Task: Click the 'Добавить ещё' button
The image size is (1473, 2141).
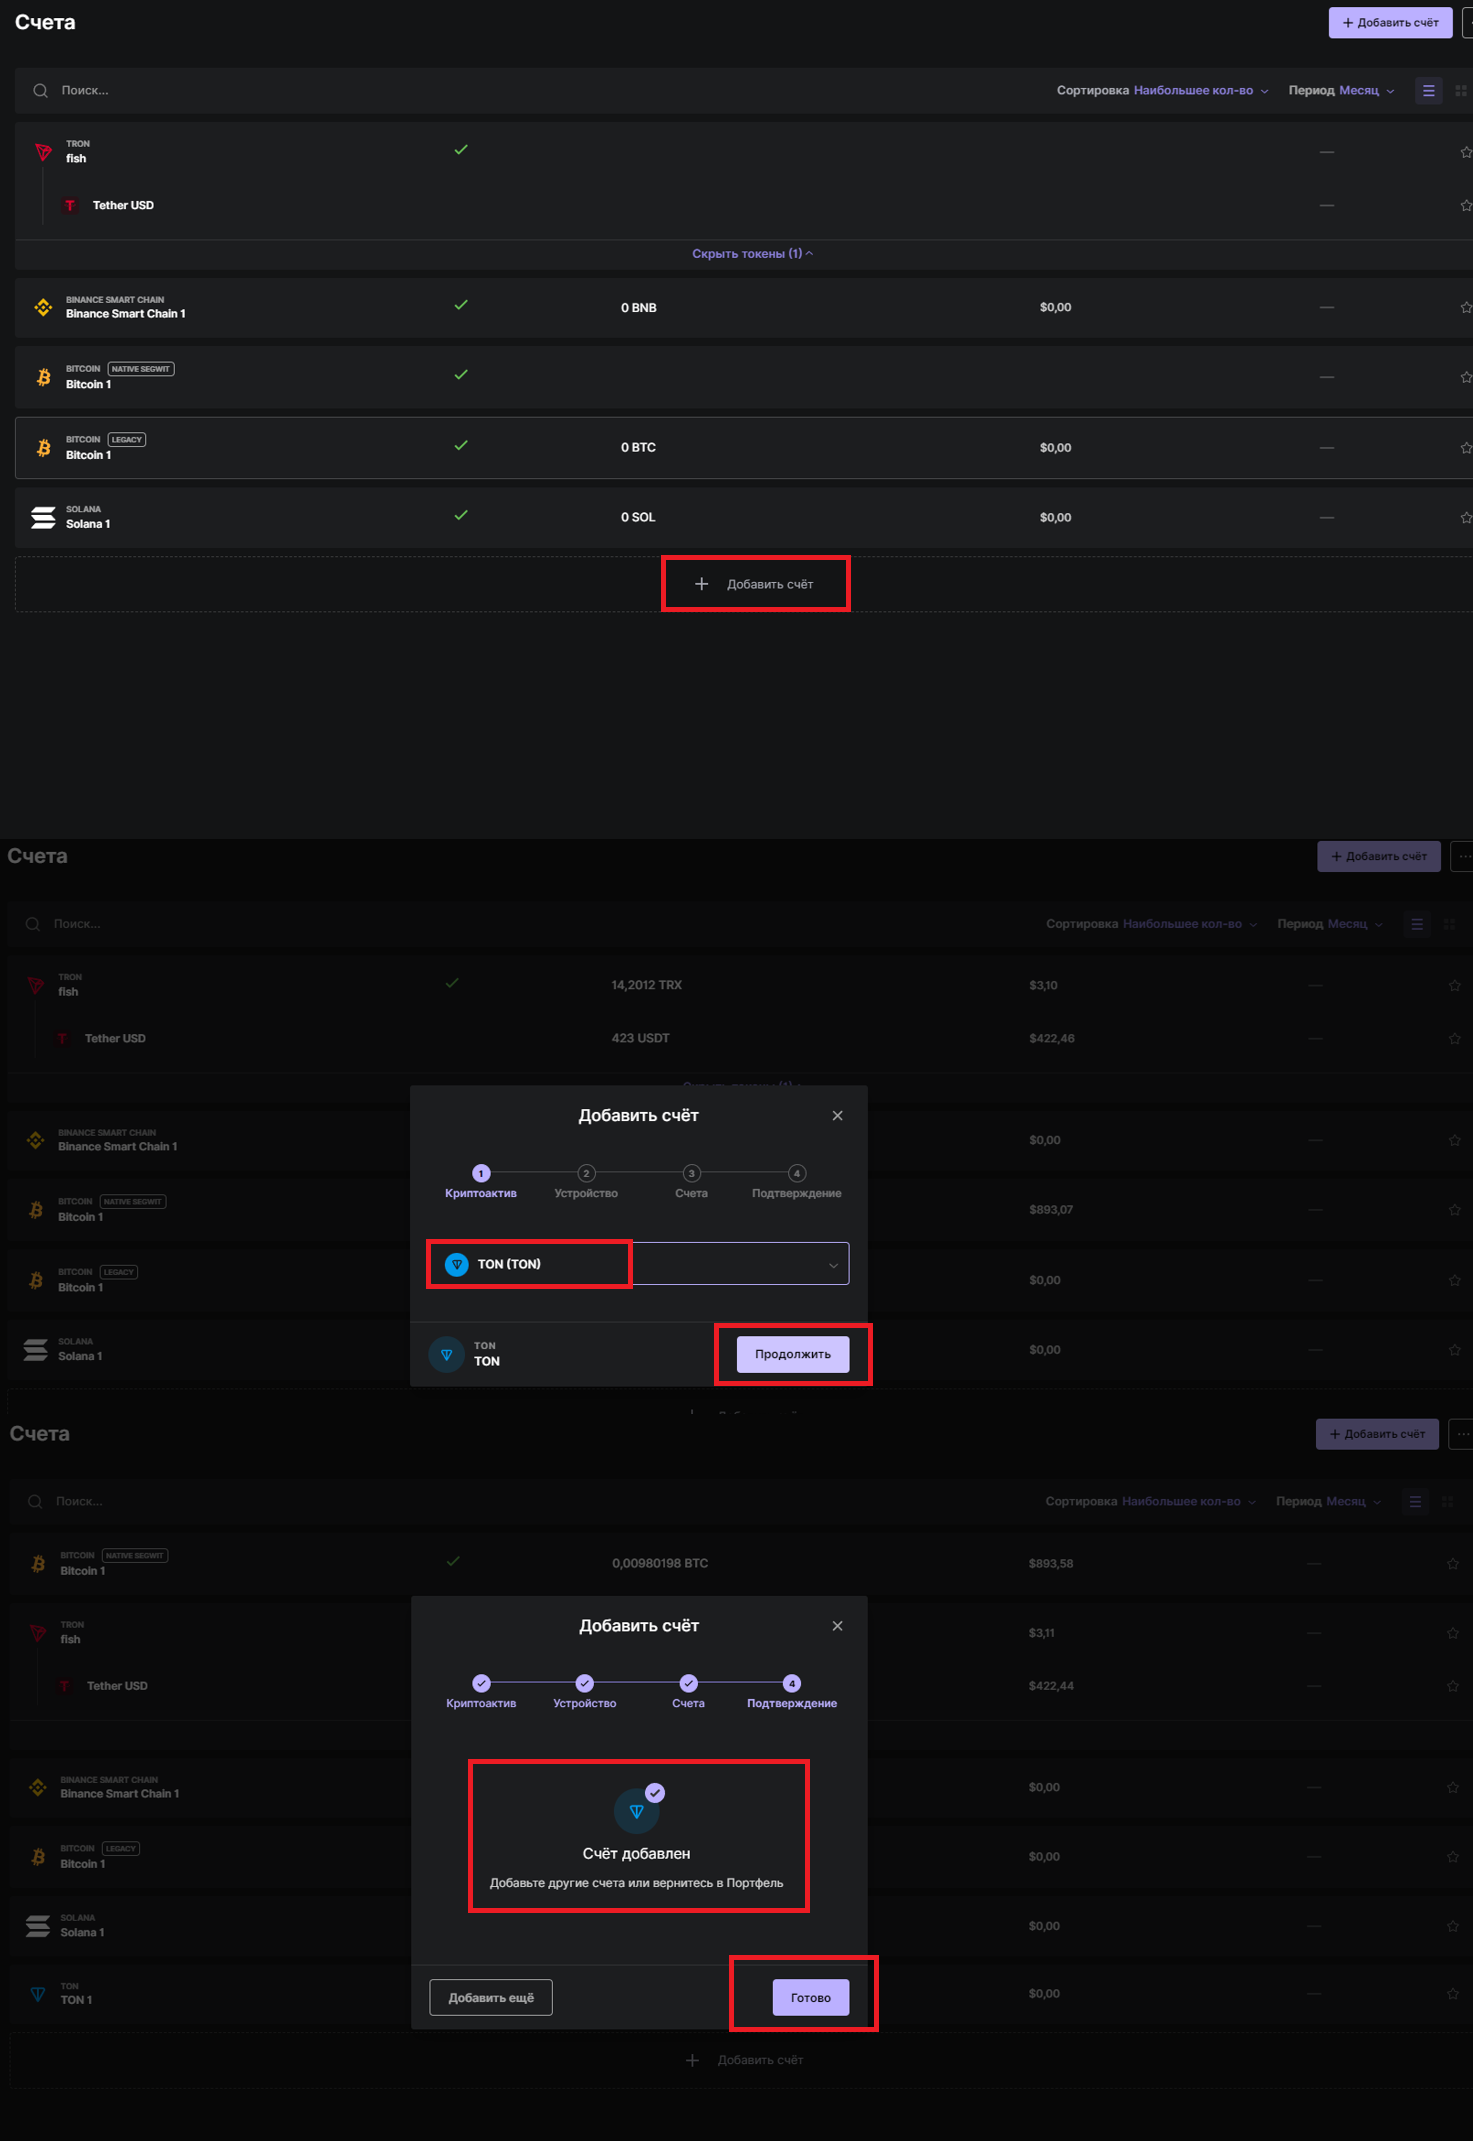Action: point(491,1997)
